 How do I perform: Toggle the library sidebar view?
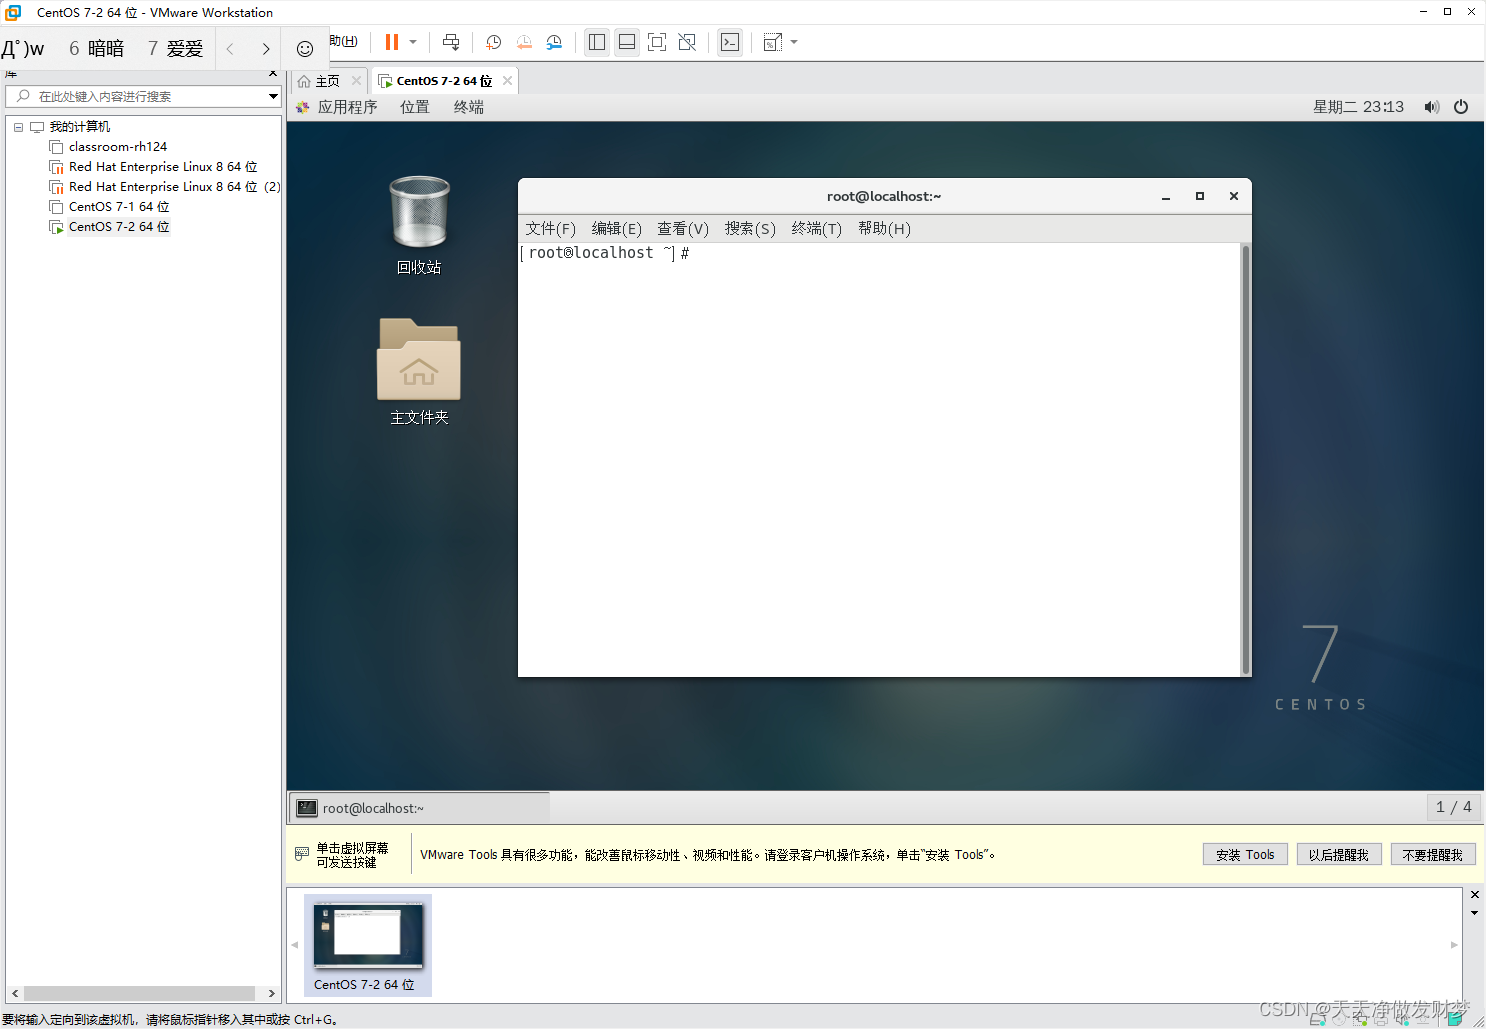tap(597, 42)
